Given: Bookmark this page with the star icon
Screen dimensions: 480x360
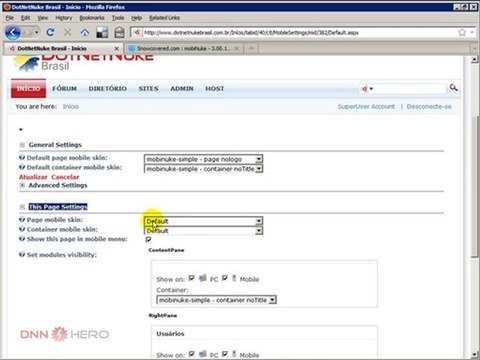Looking at the screenshot, I should pyautogui.click(x=462, y=32).
